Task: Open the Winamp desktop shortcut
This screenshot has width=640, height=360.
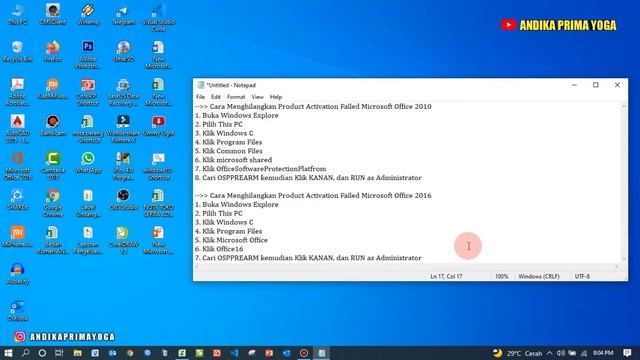Action: click(88, 14)
